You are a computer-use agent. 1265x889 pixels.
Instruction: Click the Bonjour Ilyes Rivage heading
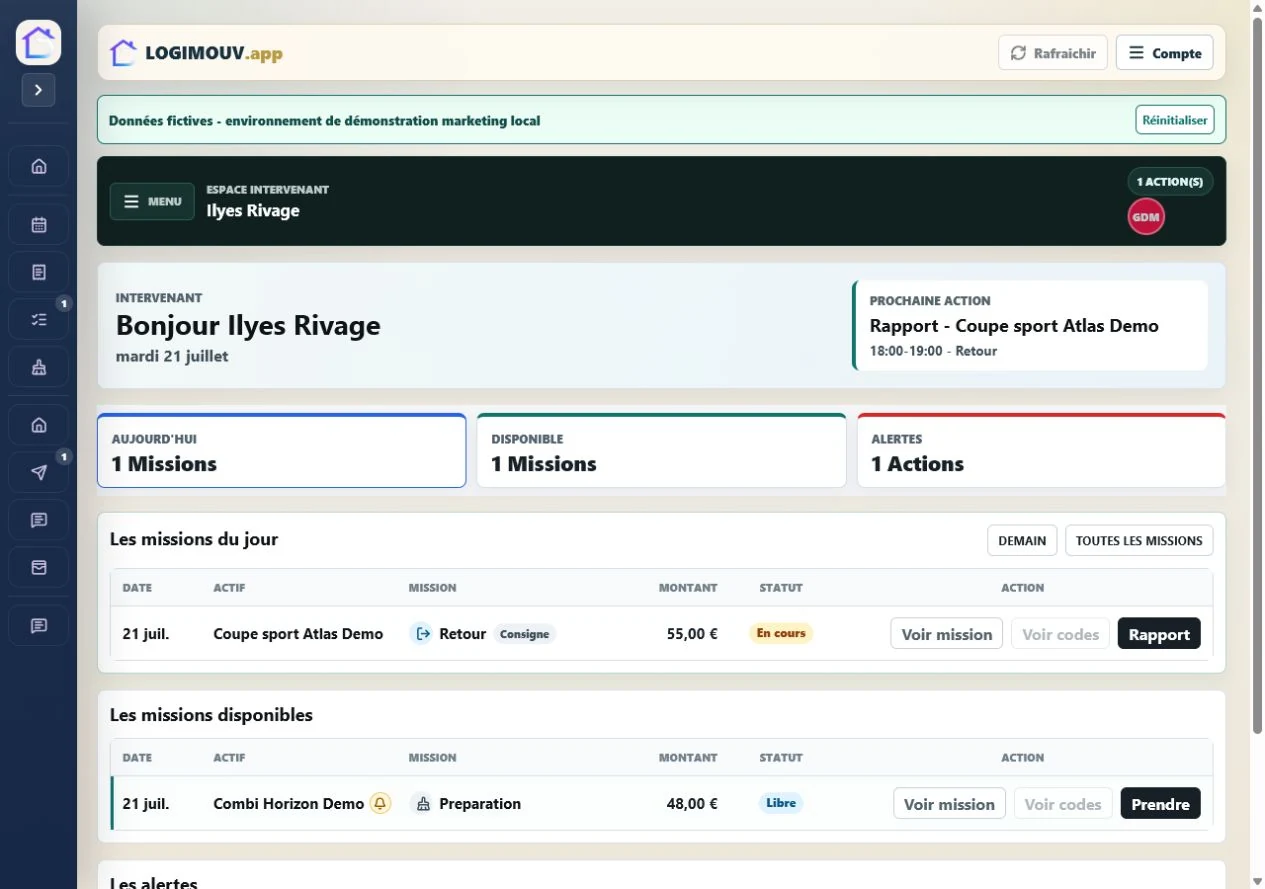click(x=248, y=326)
